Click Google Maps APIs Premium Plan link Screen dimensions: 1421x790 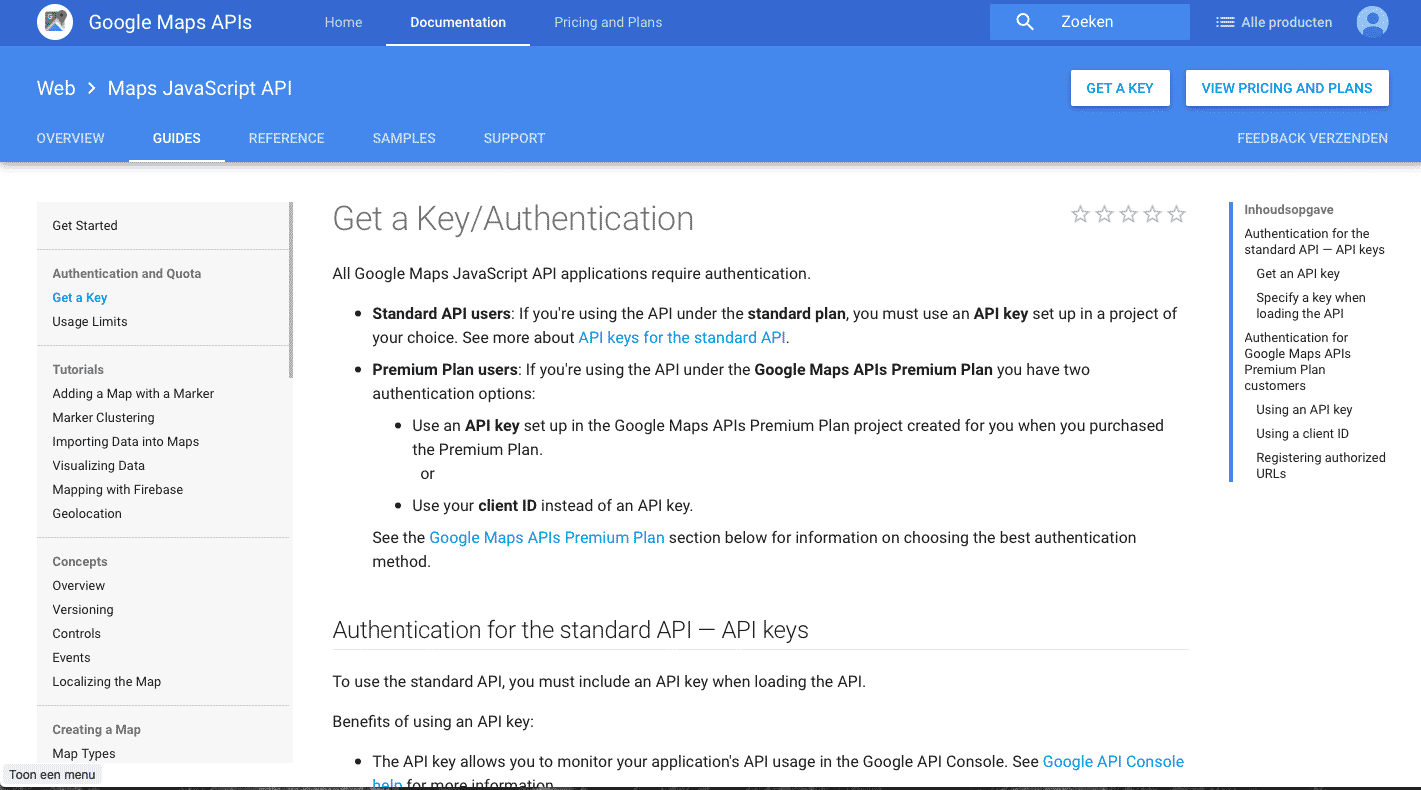click(x=547, y=538)
